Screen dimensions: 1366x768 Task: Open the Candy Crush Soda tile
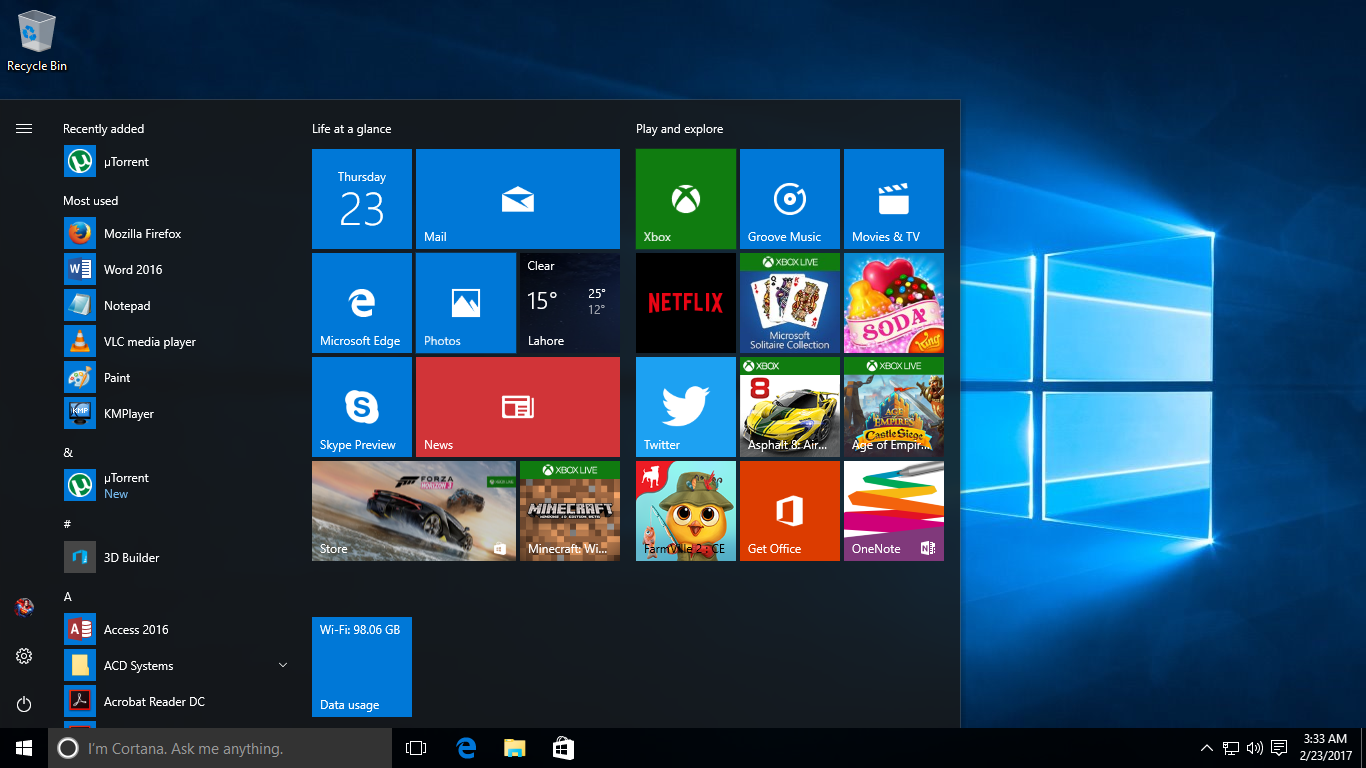[x=894, y=303]
